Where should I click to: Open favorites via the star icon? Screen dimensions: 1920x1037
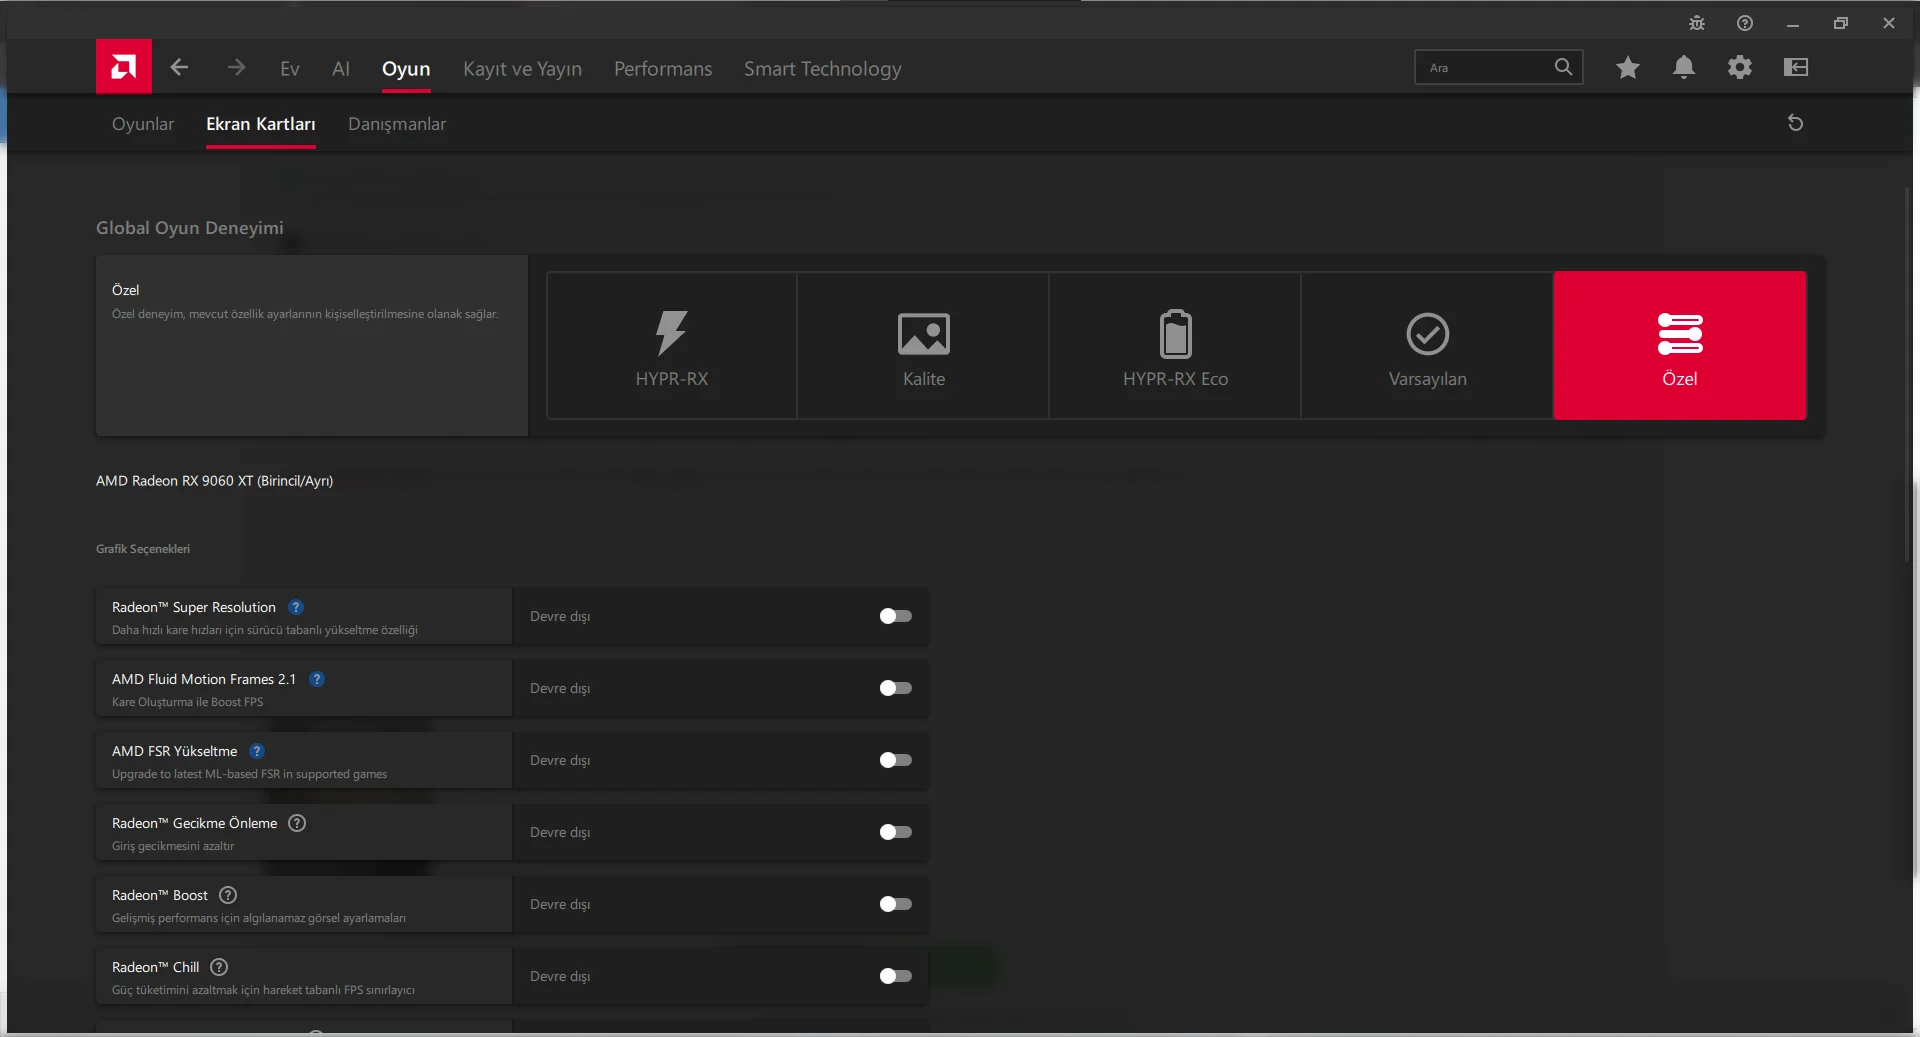click(x=1627, y=67)
